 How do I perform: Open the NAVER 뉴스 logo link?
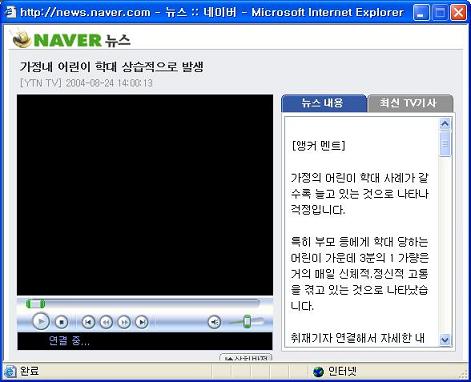71,40
